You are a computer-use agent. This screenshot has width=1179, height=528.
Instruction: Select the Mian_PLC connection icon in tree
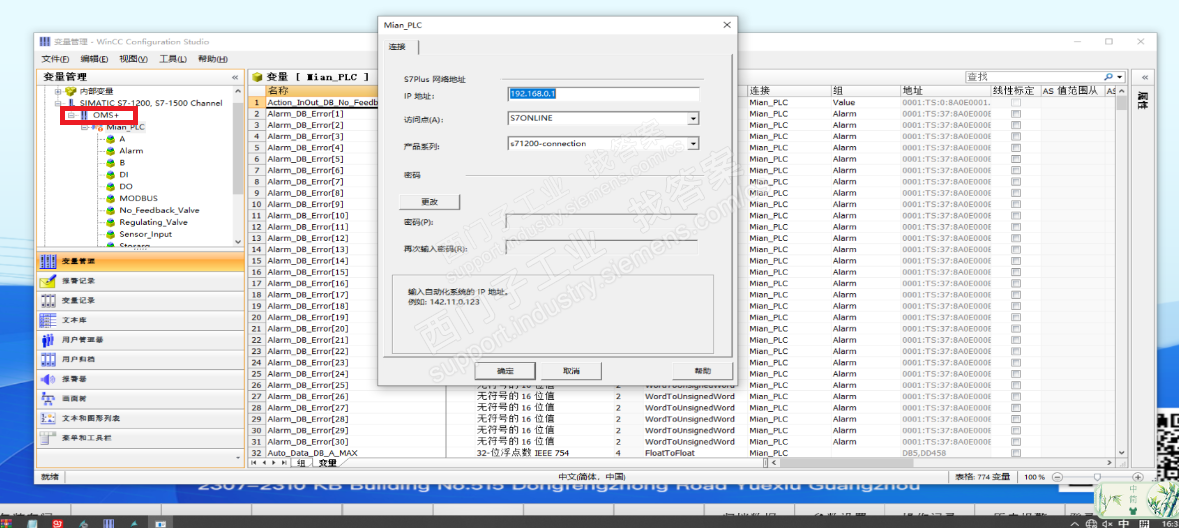click(x=99, y=128)
